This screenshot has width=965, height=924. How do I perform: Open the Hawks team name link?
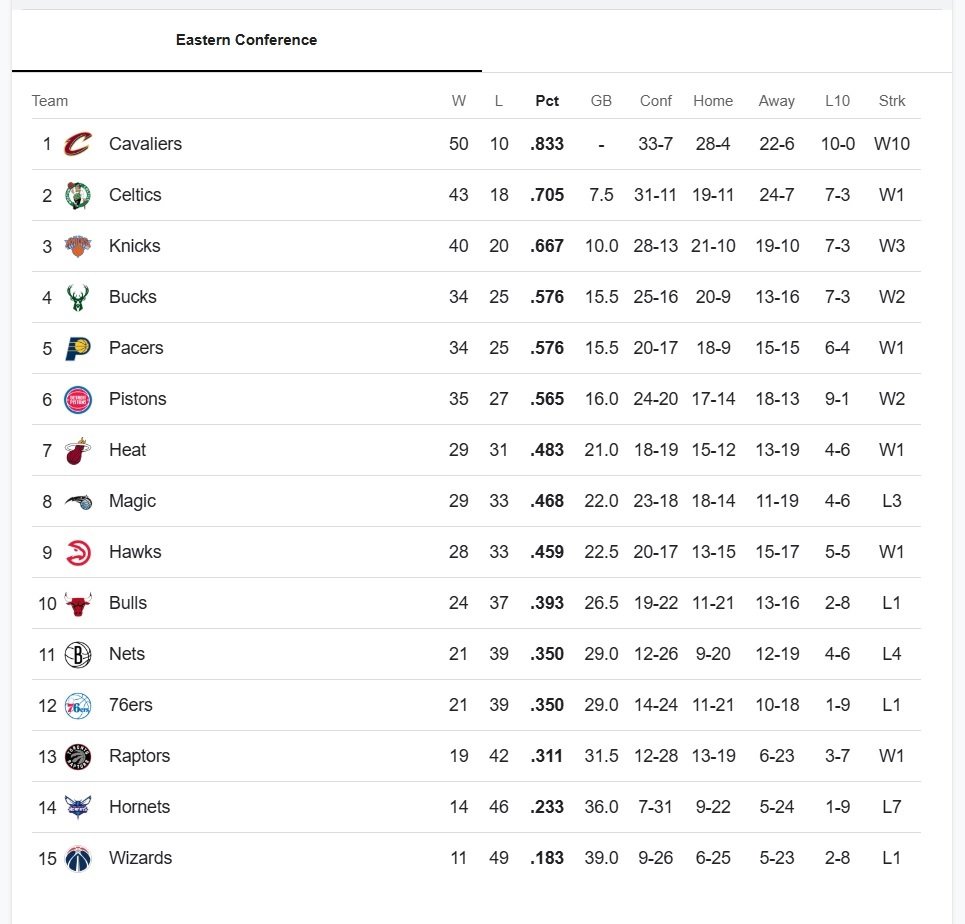point(135,552)
